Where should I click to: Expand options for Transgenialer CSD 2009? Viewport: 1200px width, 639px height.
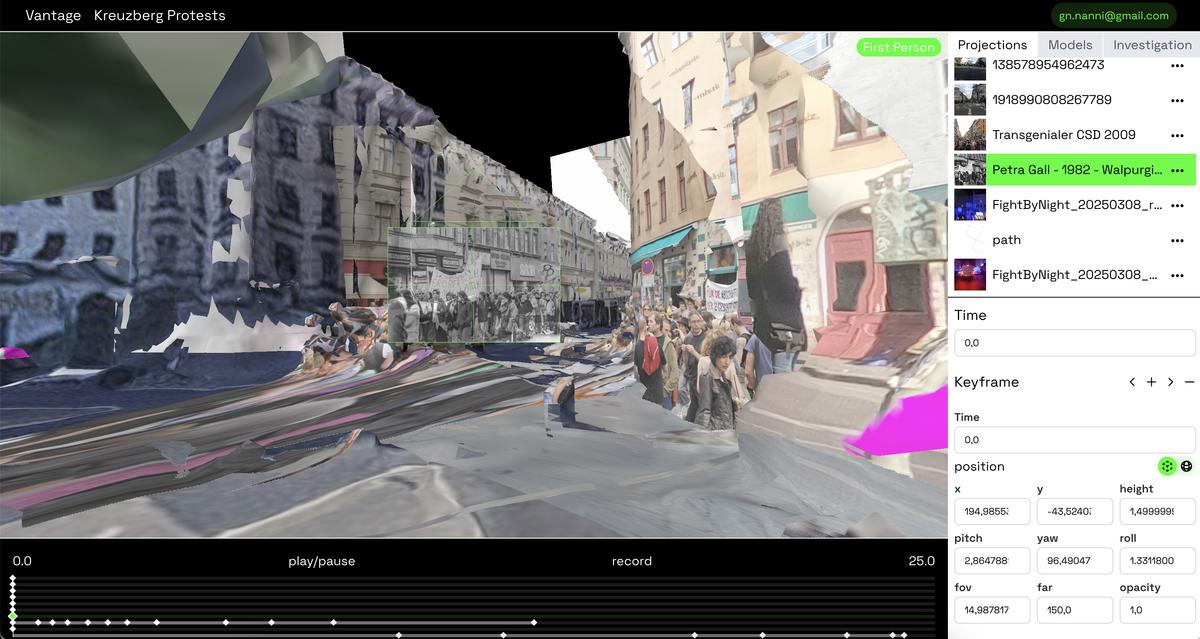pos(1177,135)
